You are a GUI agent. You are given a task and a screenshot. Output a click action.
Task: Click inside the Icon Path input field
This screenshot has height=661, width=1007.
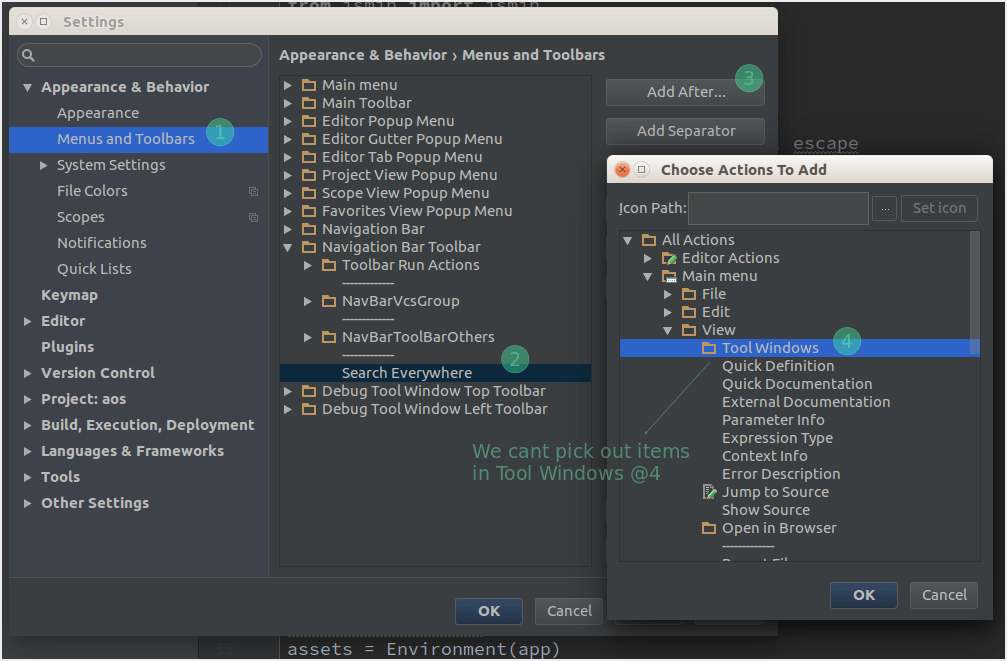778,208
